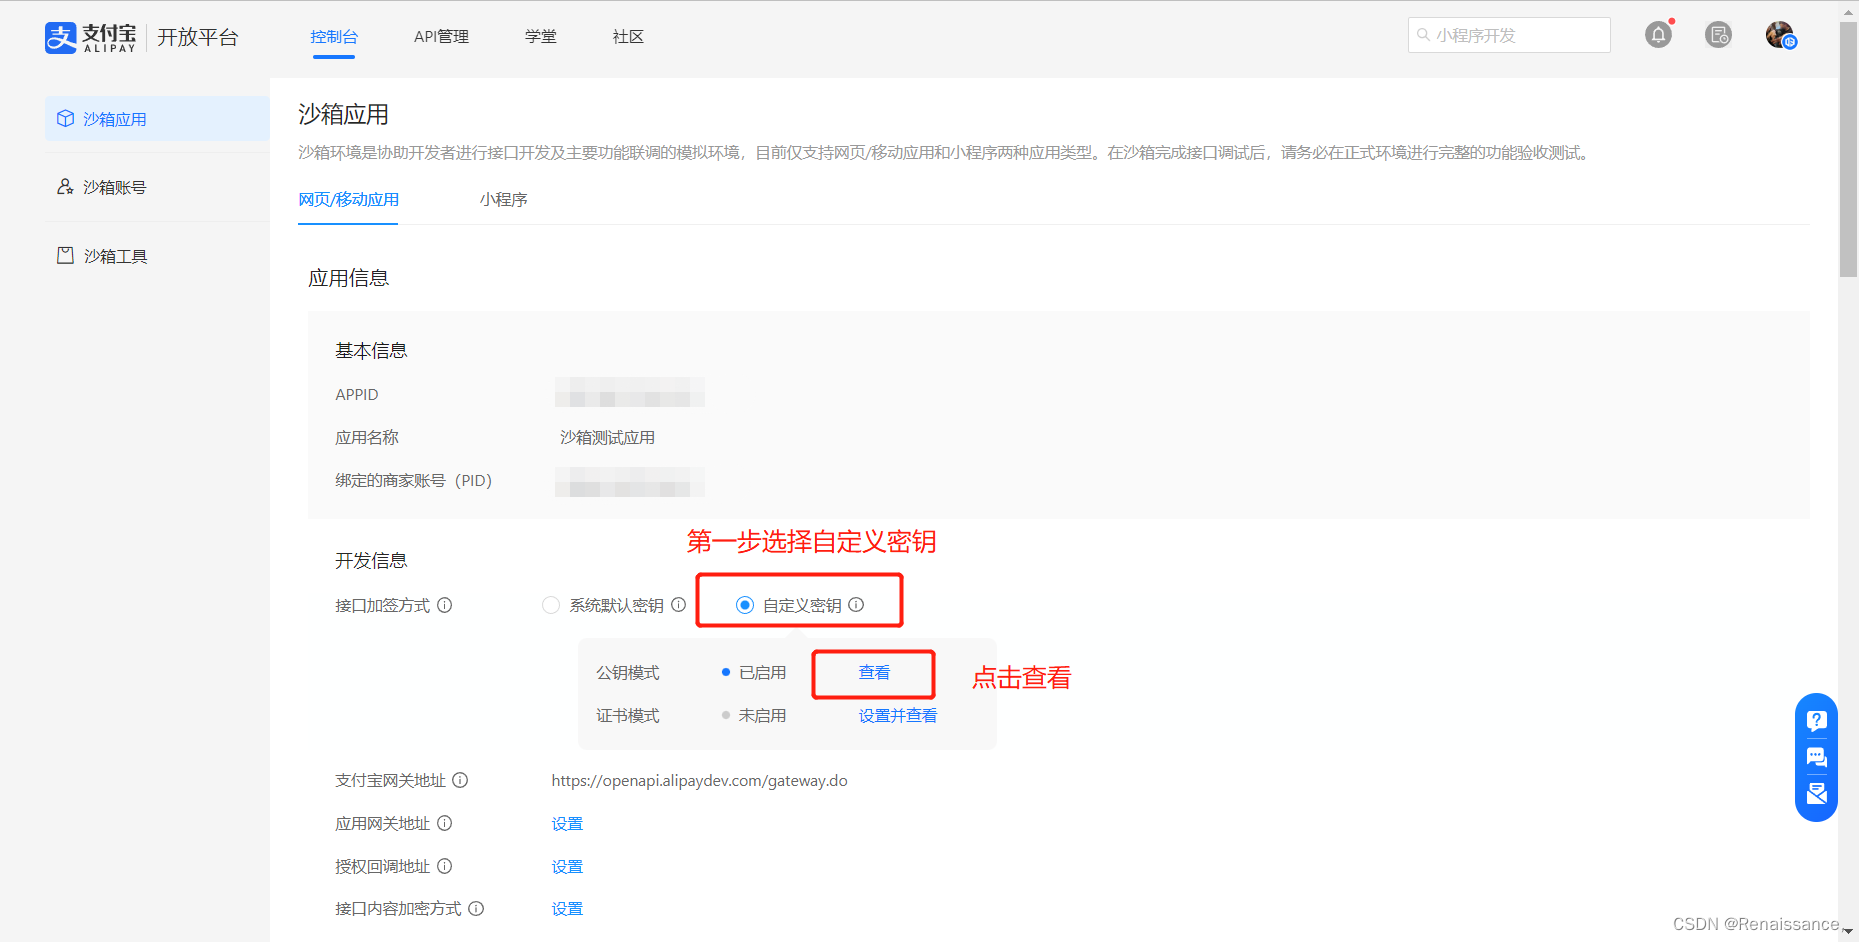This screenshot has height=942, width=1859.
Task: Click info icon next to 系统默认密钥
Action: coord(678,605)
